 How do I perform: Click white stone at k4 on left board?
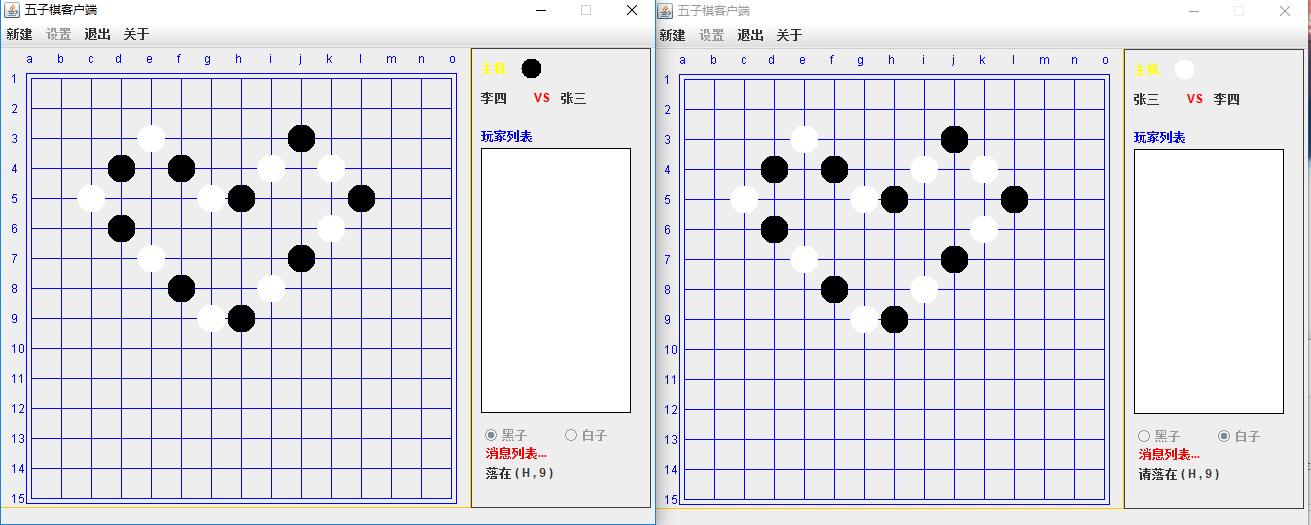tap(331, 168)
